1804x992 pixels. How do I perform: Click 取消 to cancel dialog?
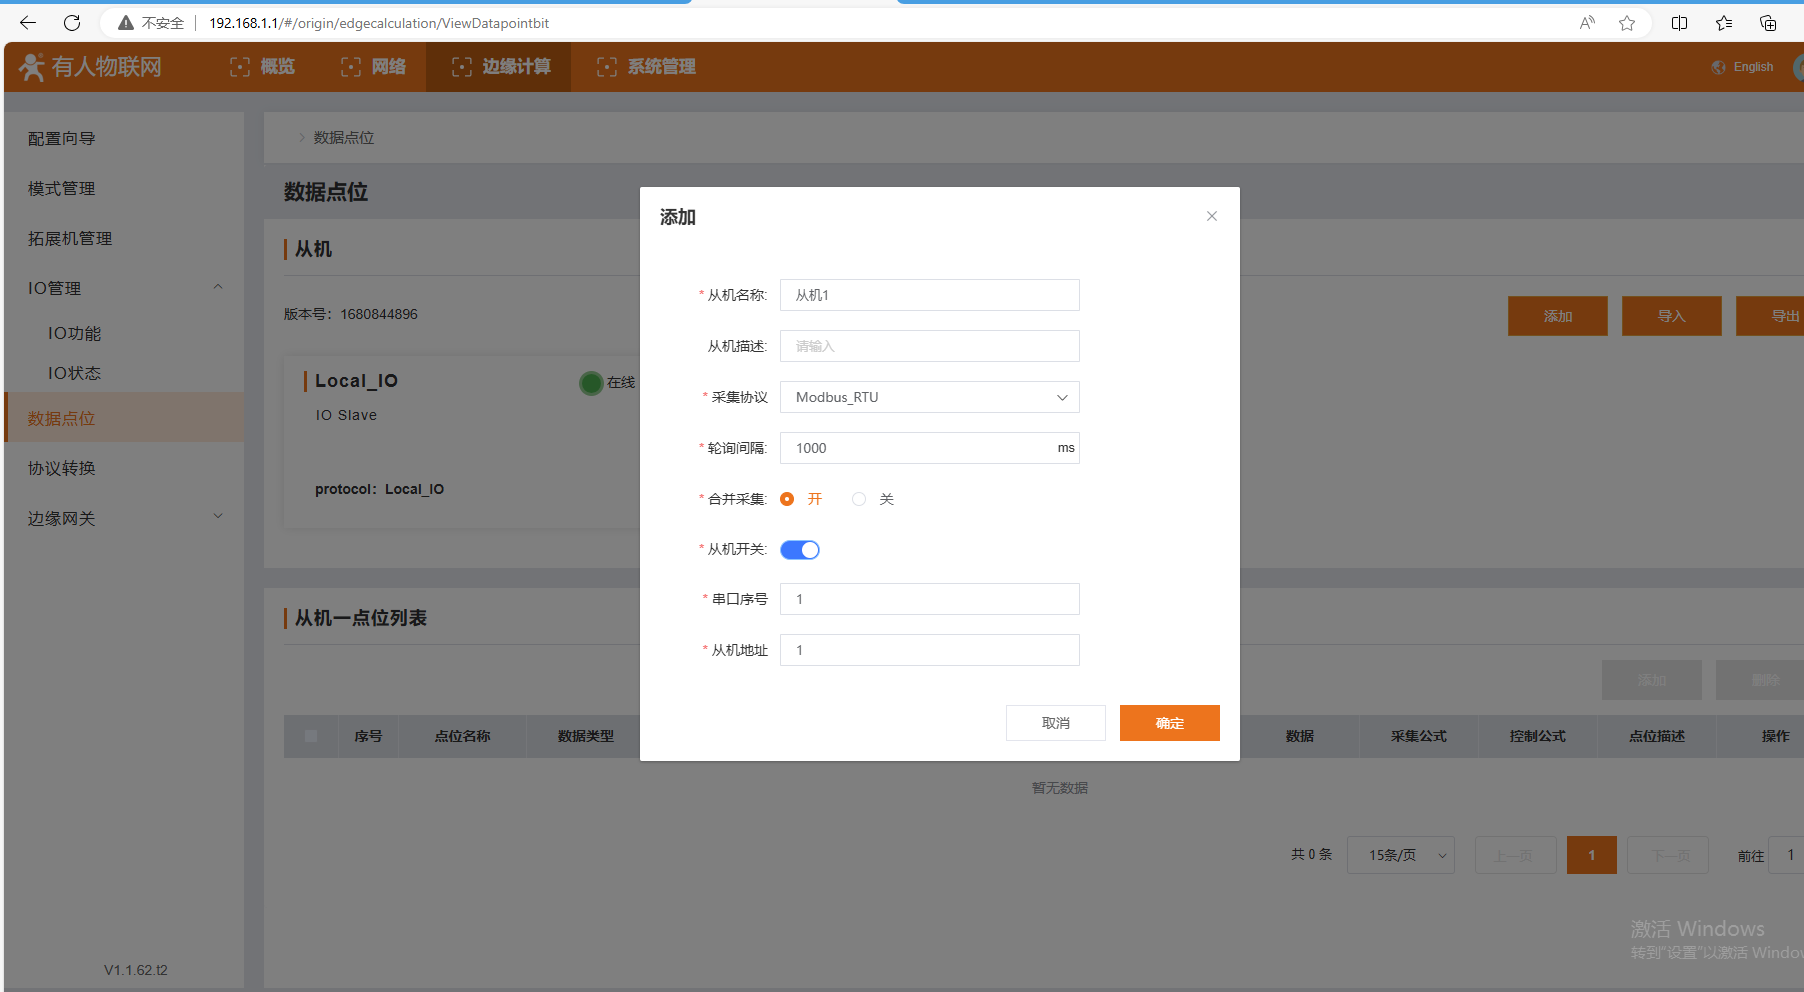click(1055, 723)
